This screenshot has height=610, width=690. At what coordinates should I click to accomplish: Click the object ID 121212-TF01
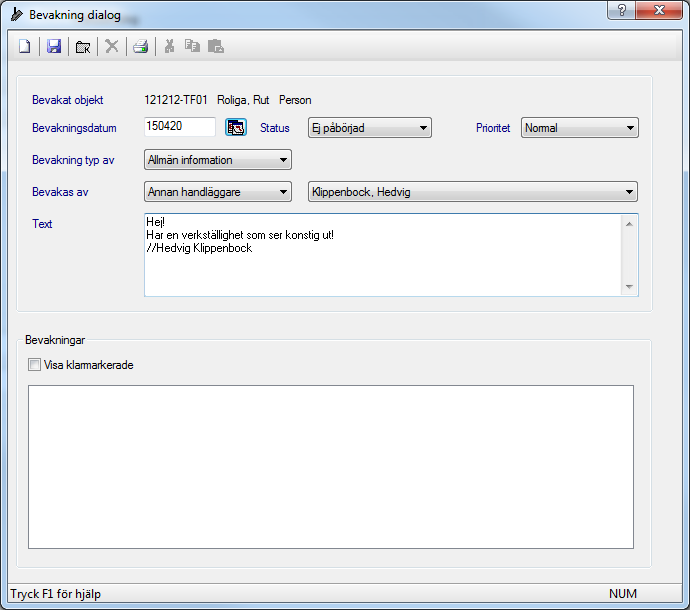pos(176,100)
